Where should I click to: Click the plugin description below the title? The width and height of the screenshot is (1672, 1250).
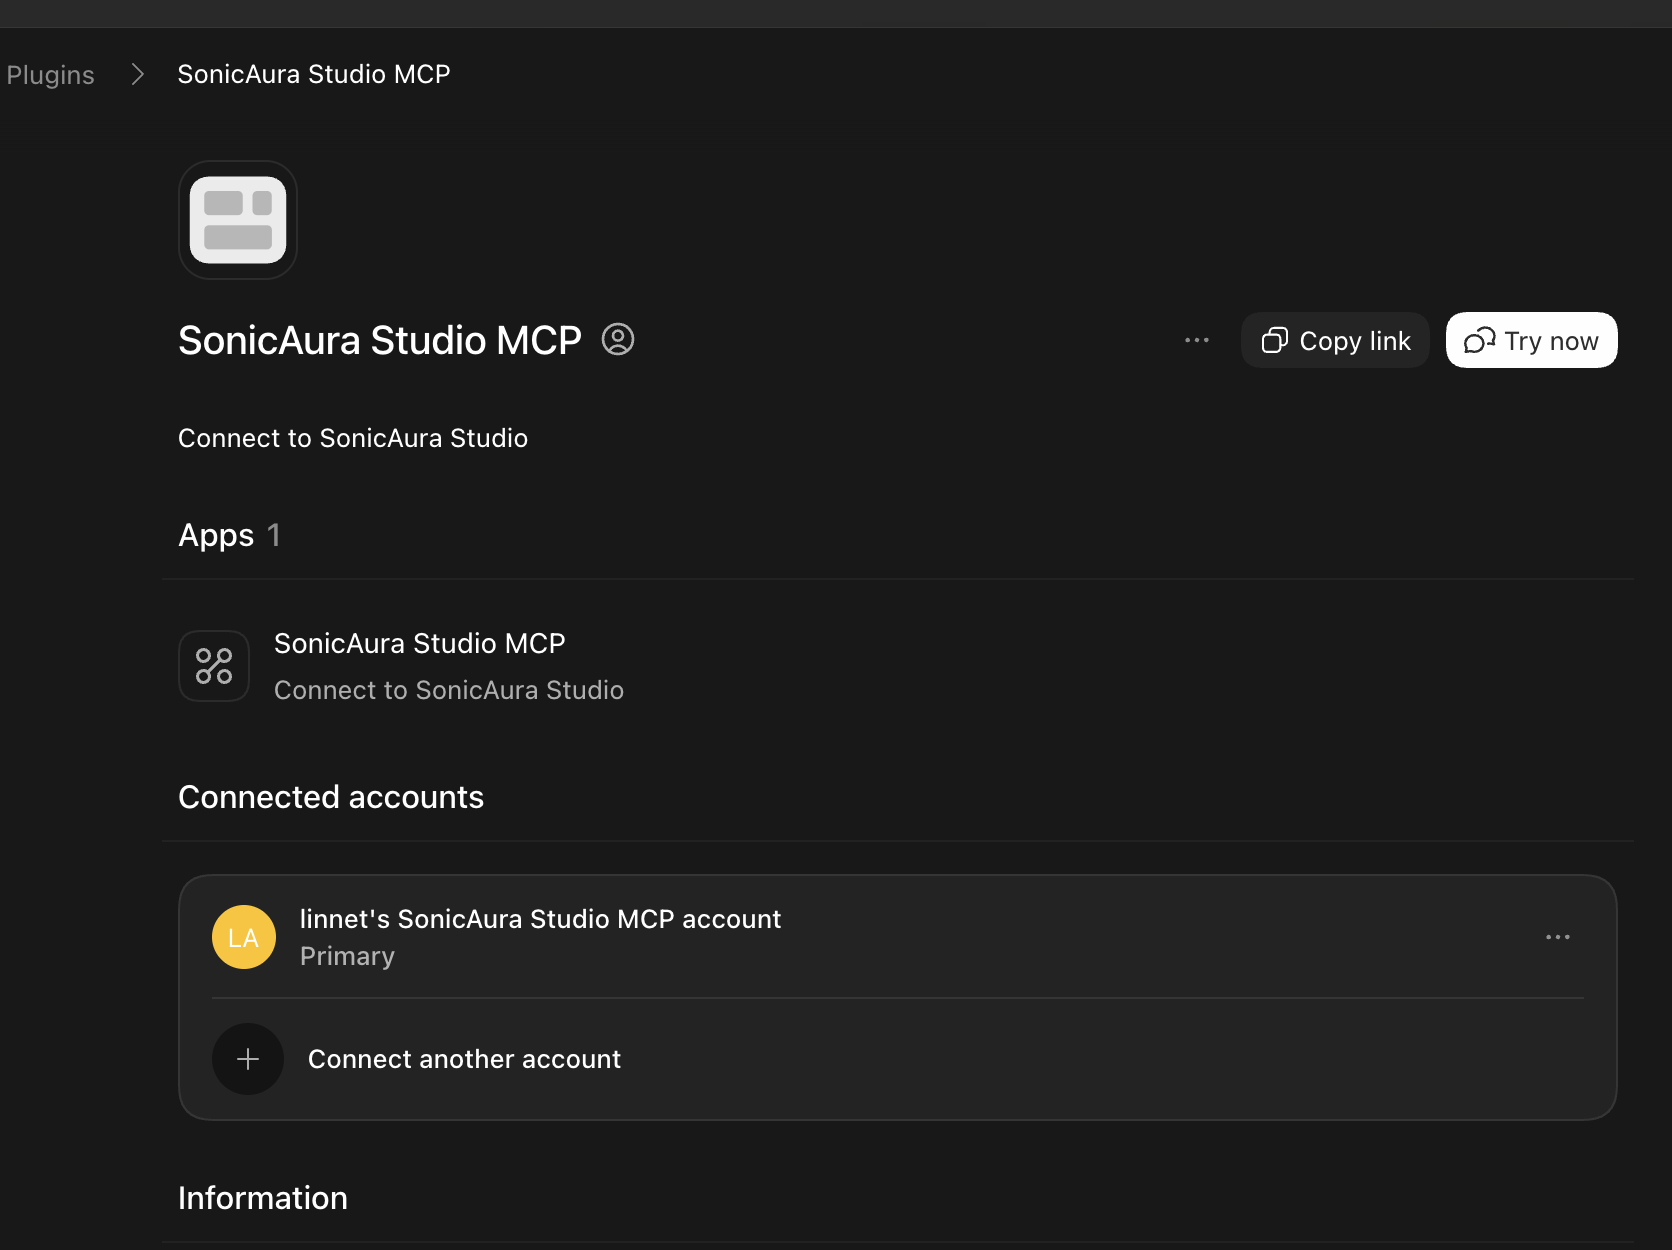(x=353, y=438)
